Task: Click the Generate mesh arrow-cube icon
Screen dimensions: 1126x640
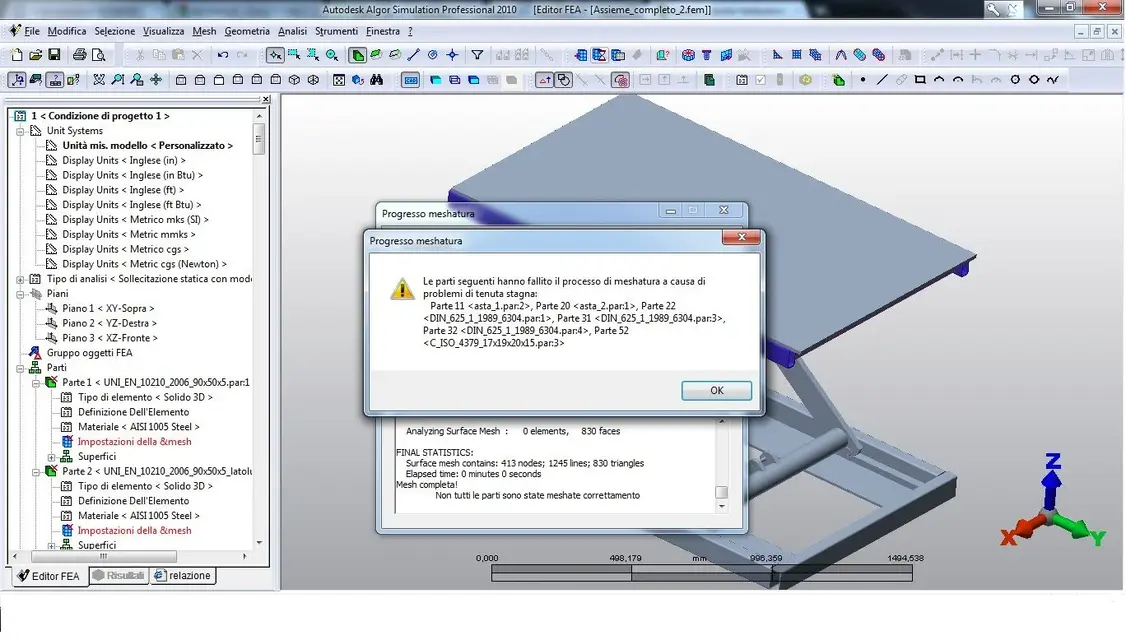Action: click(580, 55)
